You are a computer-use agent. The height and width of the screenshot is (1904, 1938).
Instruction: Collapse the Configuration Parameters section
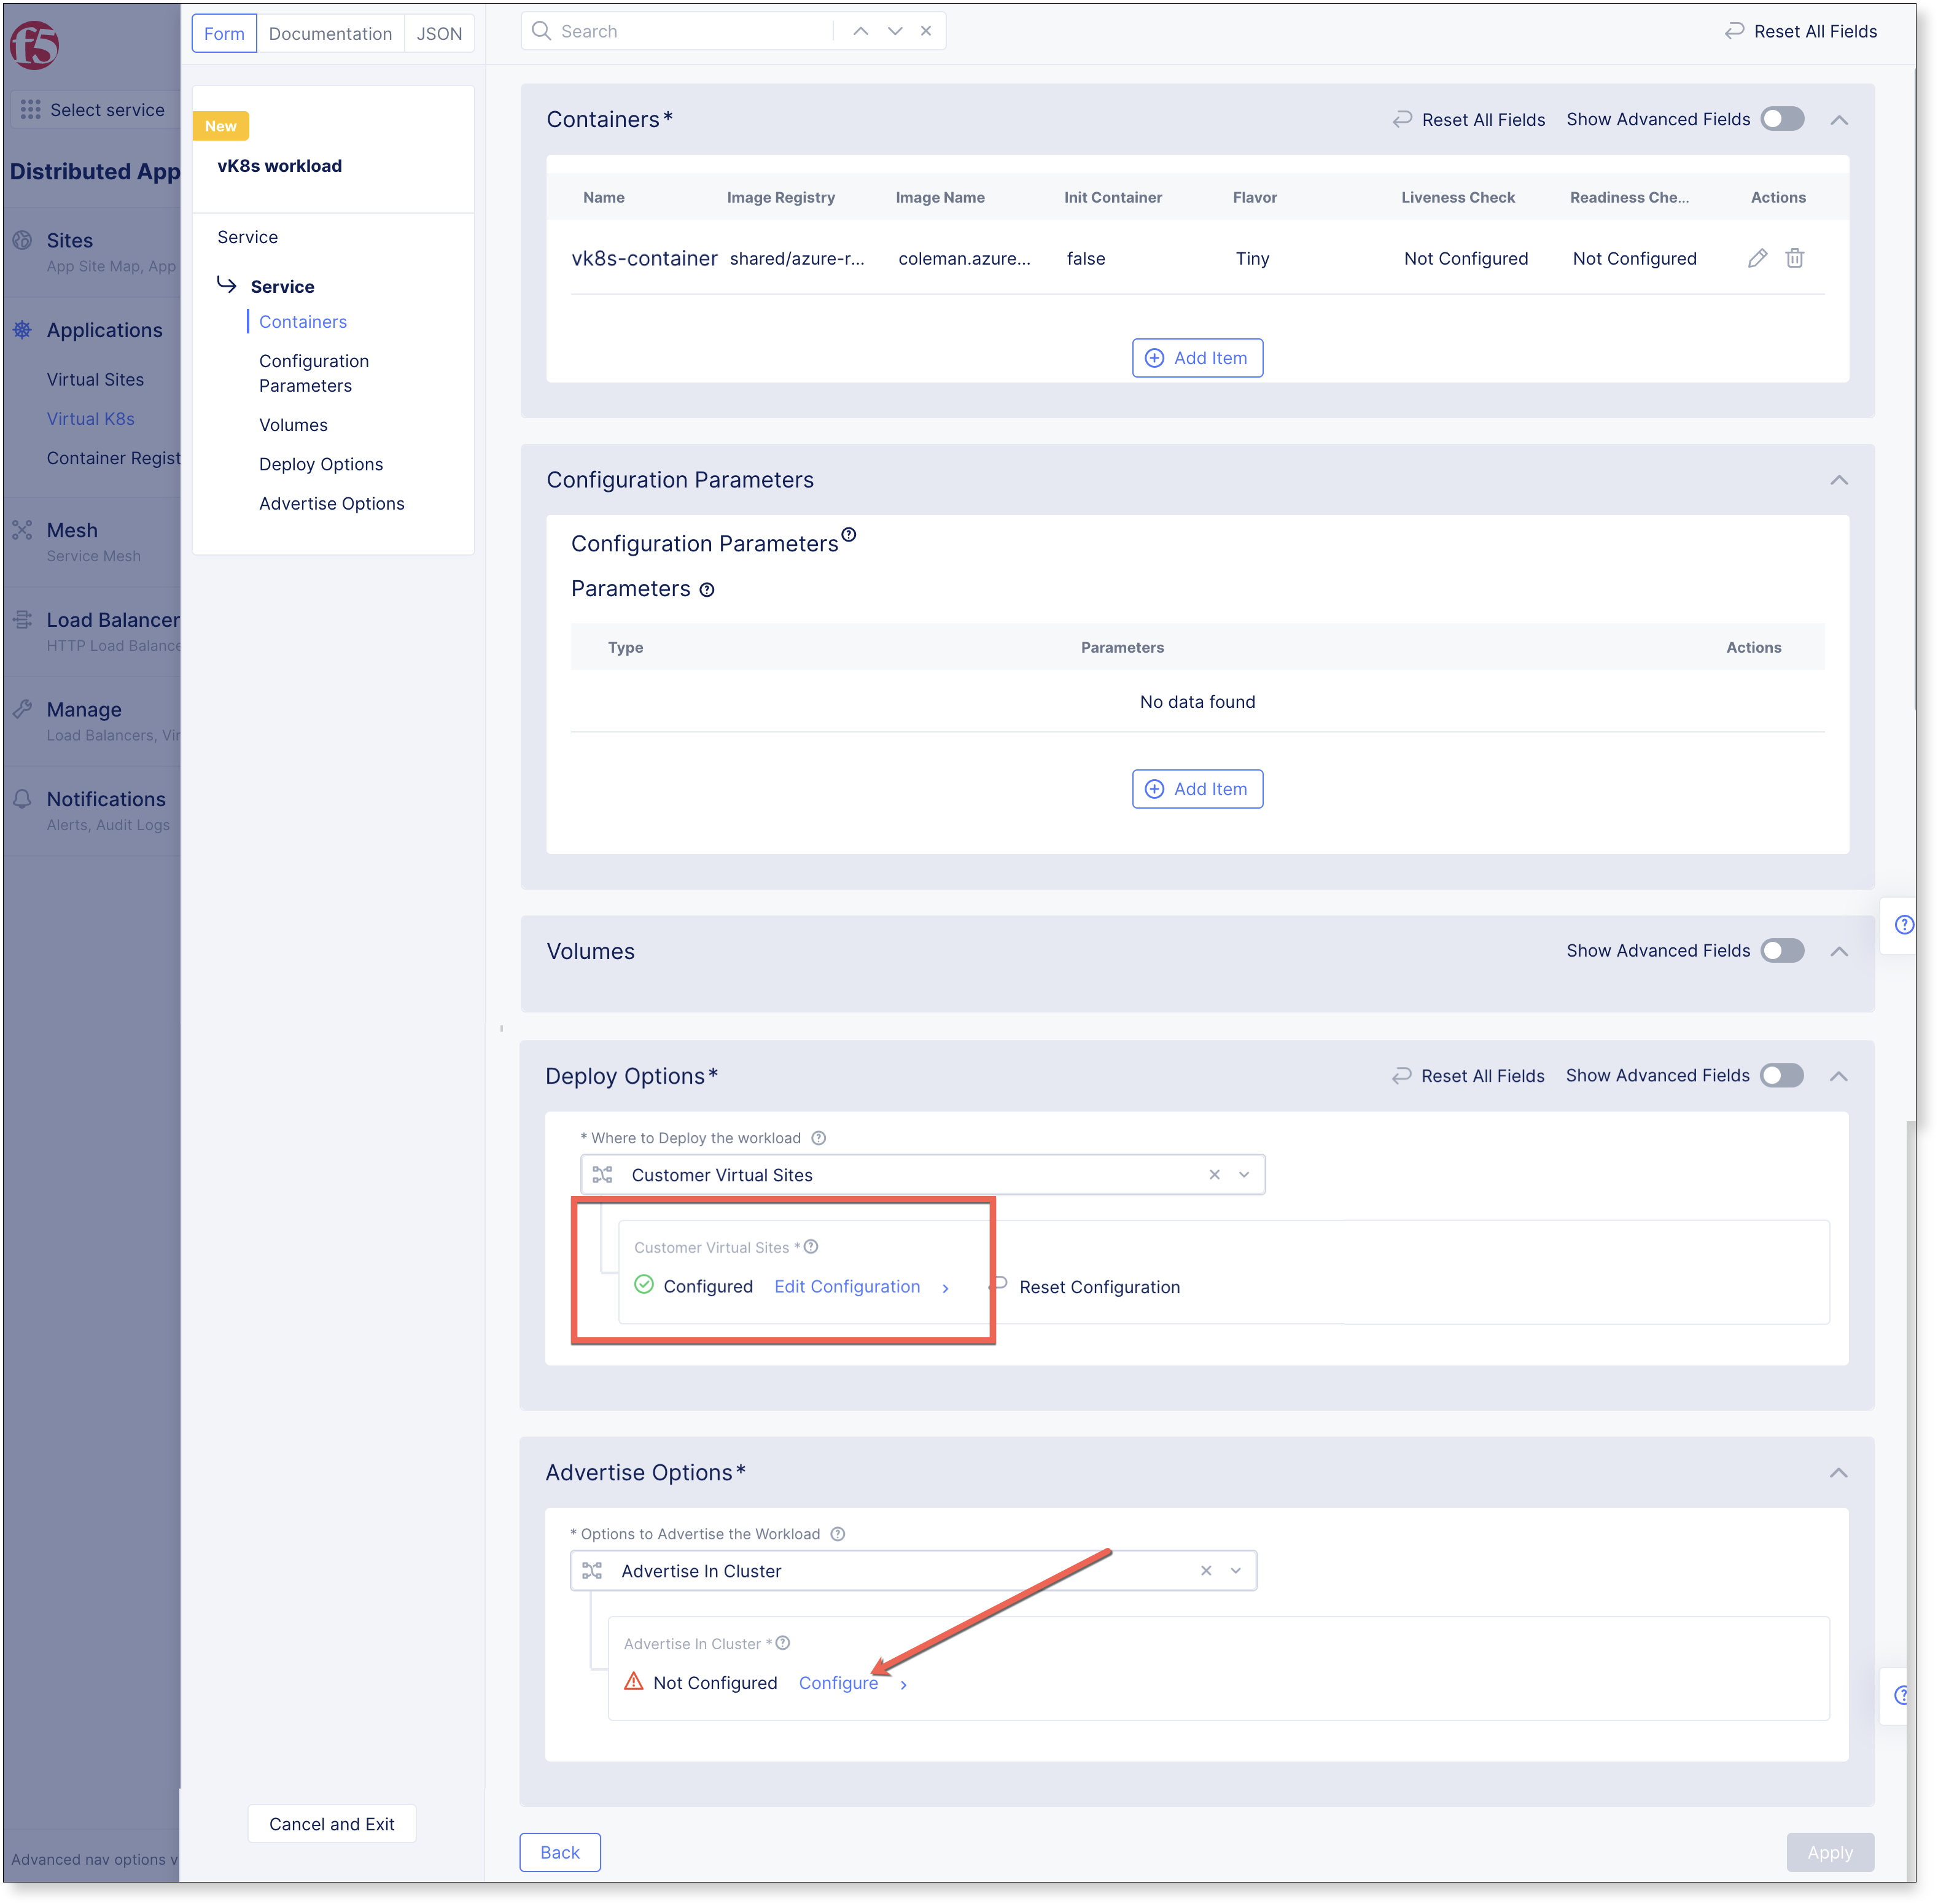click(x=1839, y=480)
